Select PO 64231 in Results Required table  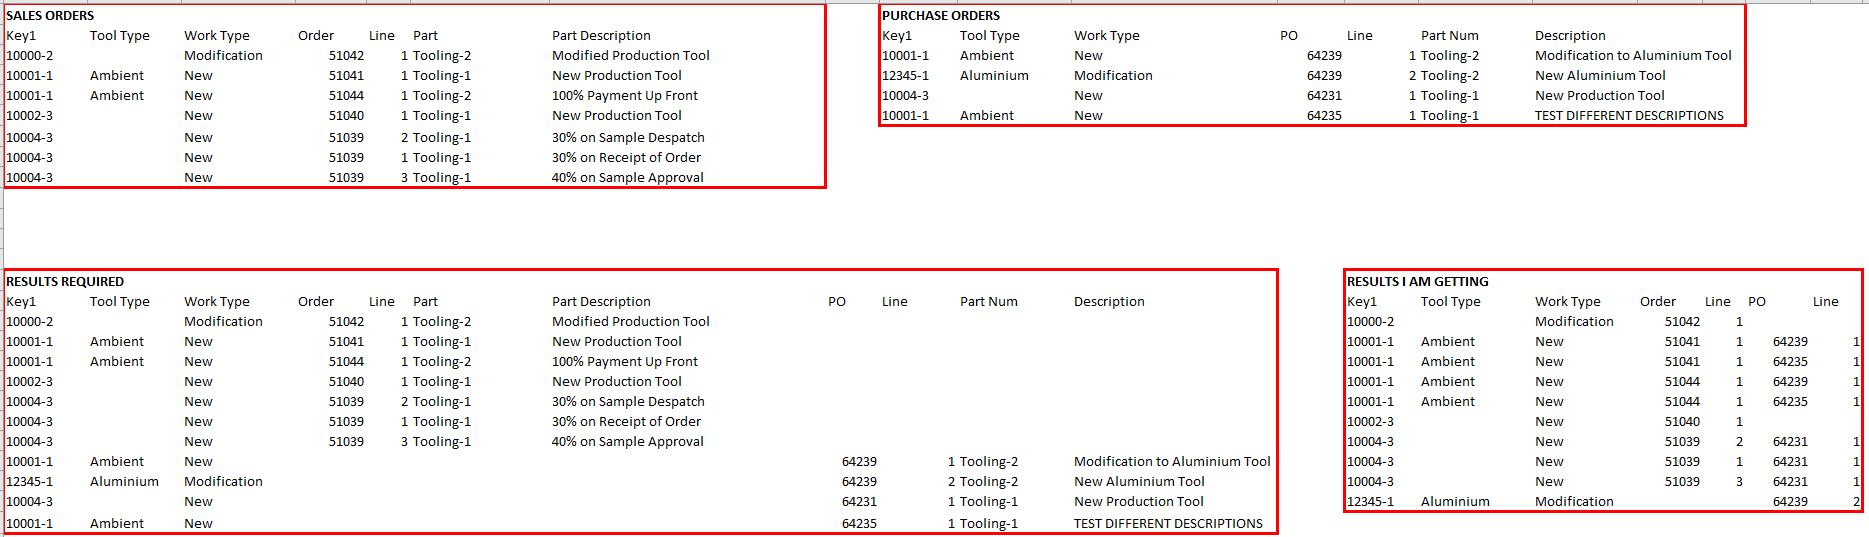click(859, 502)
